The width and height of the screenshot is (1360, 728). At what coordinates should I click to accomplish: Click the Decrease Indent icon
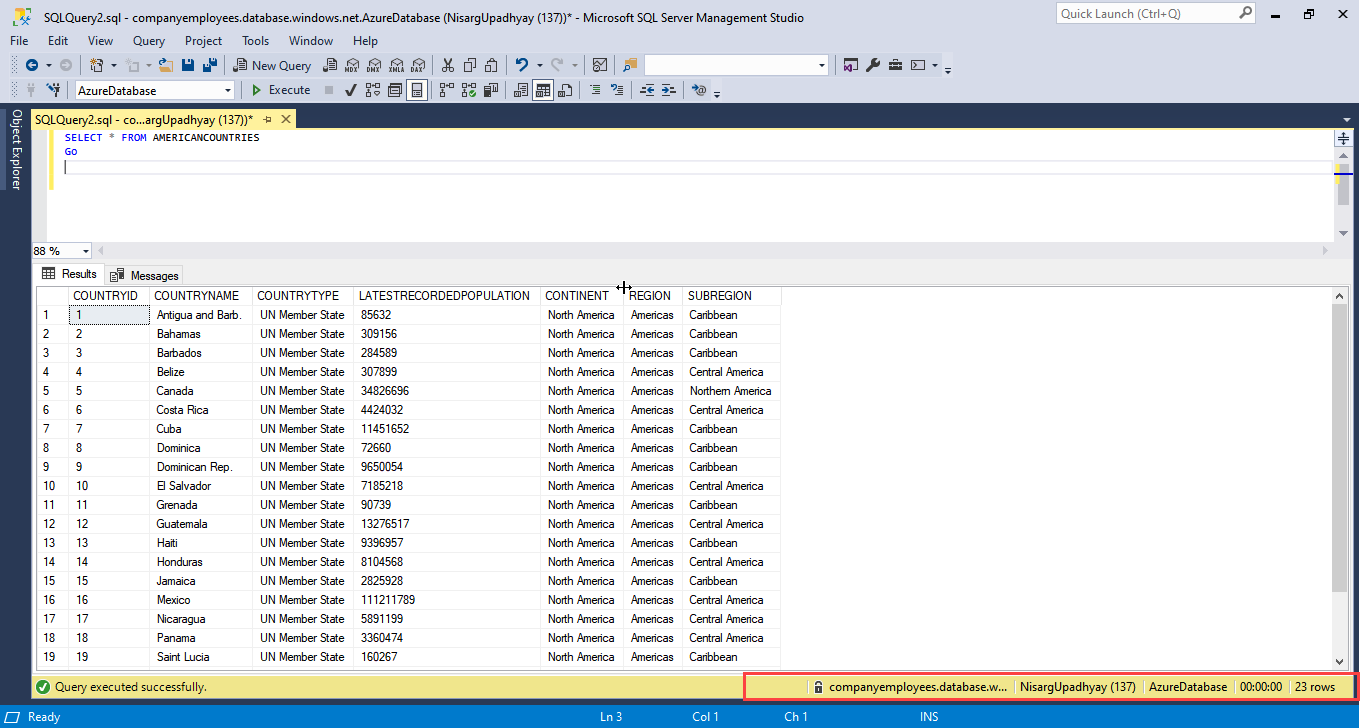647,90
